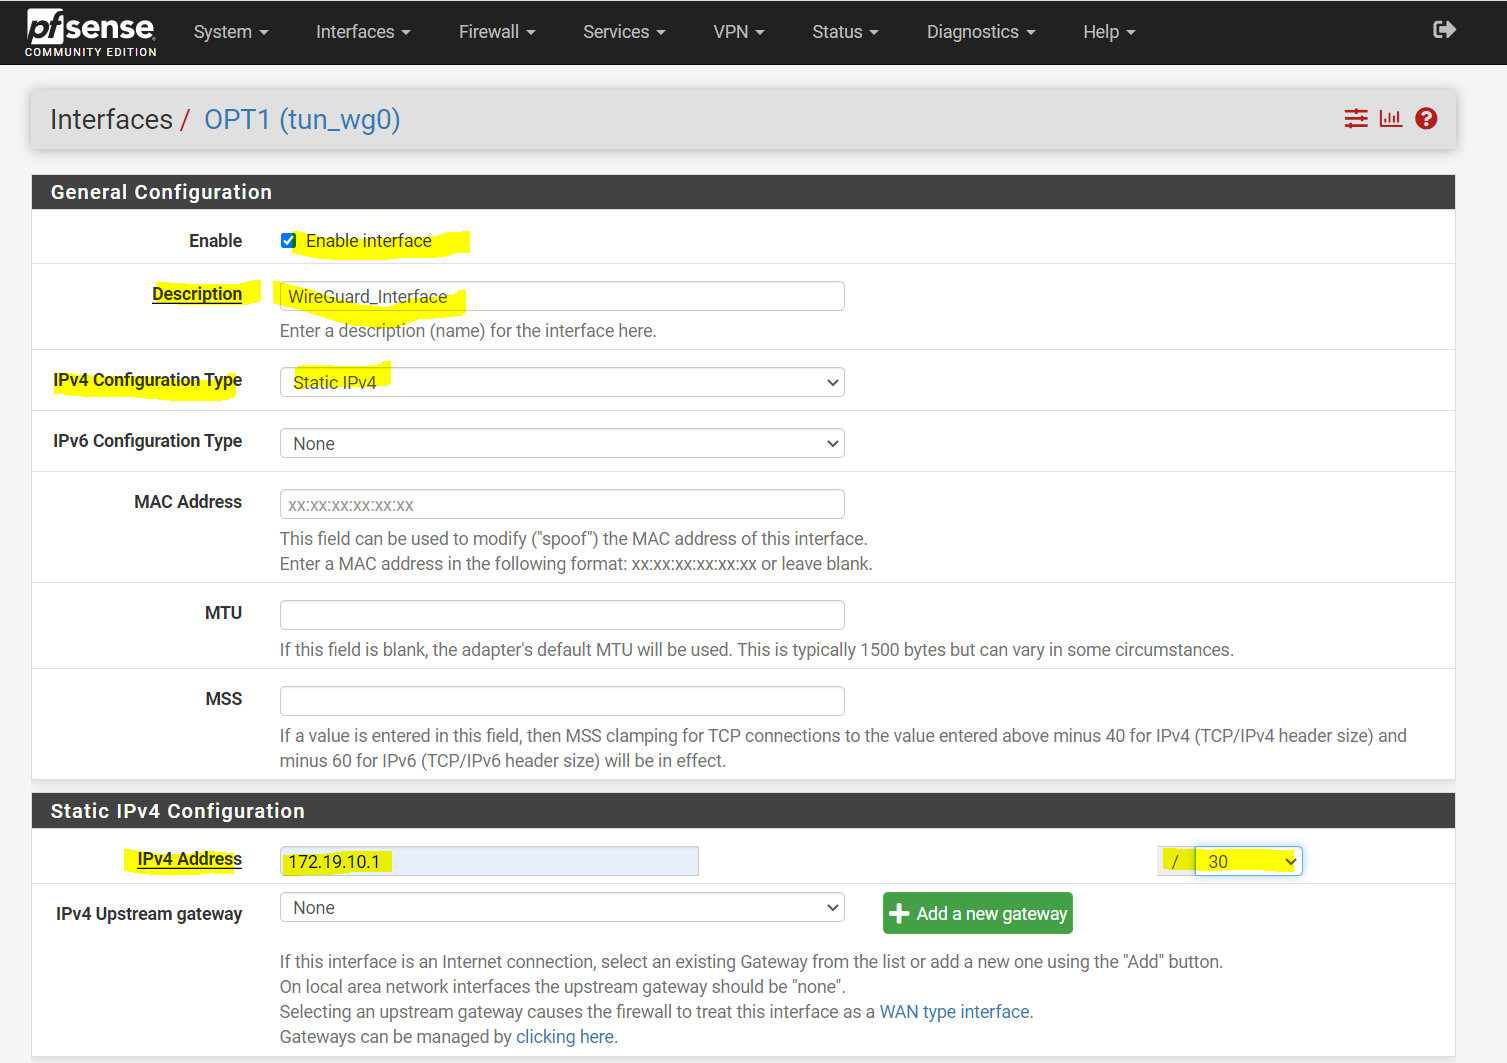
Task: Toggle the Enable interface setting off
Action: click(x=288, y=240)
